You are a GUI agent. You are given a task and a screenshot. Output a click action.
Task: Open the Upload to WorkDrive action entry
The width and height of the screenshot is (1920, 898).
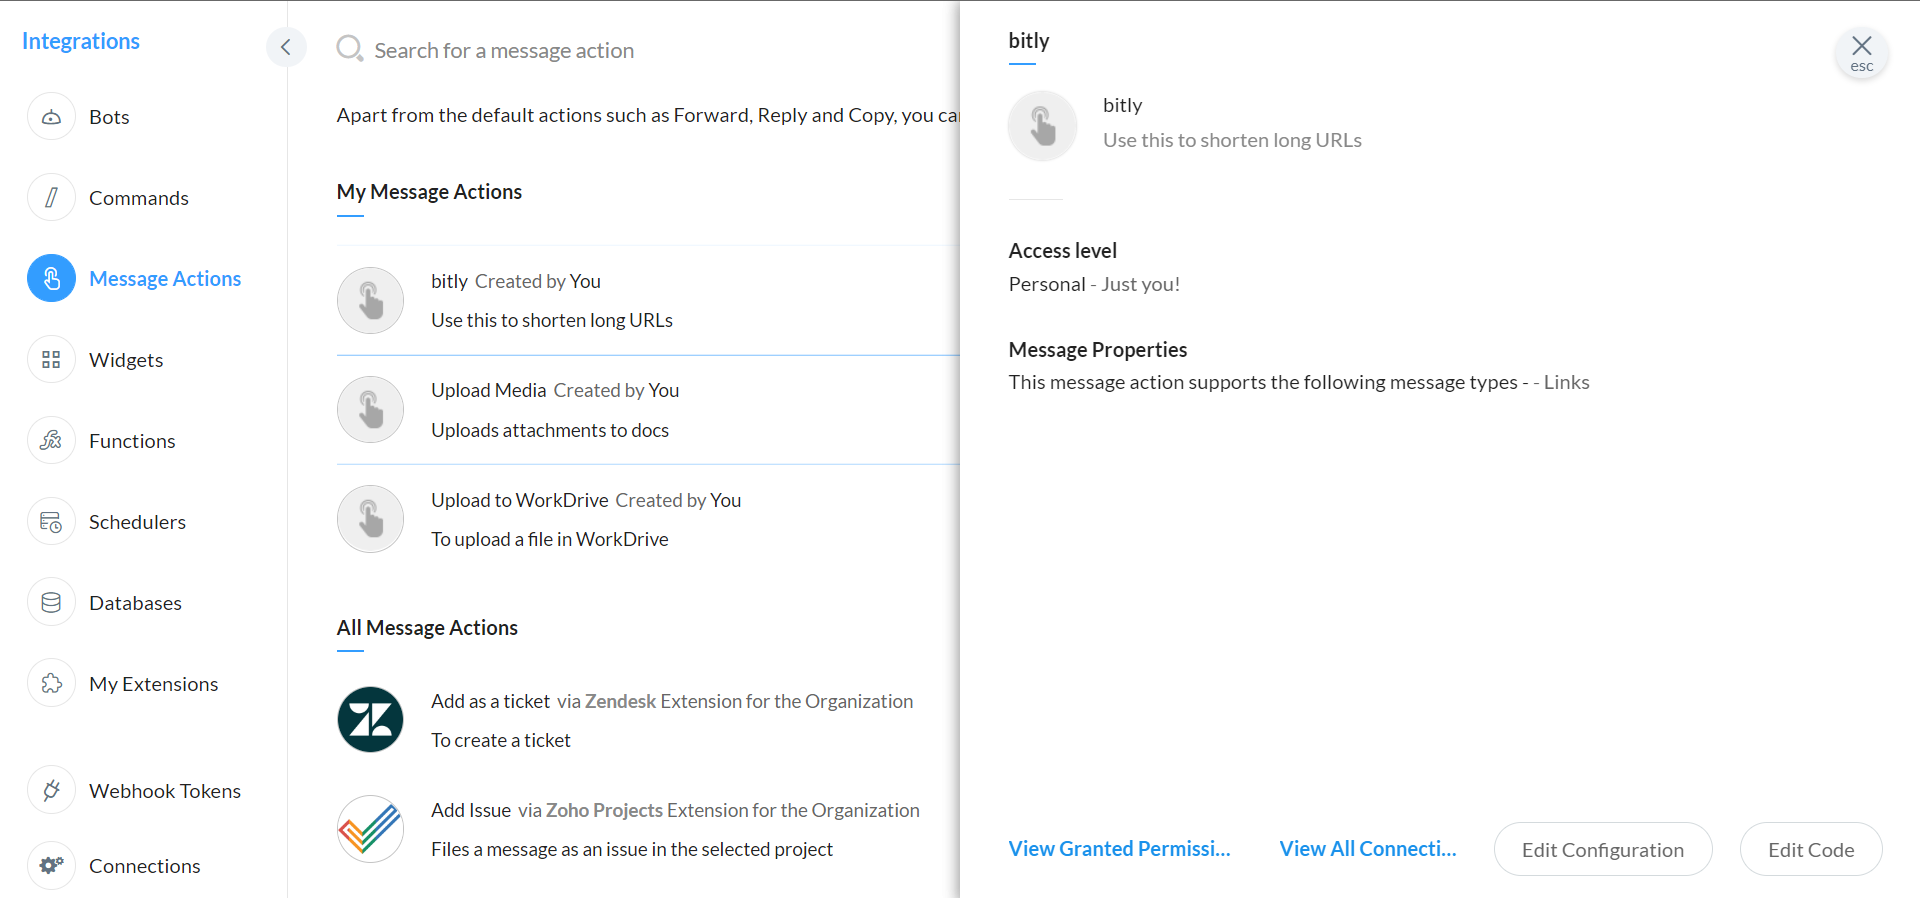648,519
